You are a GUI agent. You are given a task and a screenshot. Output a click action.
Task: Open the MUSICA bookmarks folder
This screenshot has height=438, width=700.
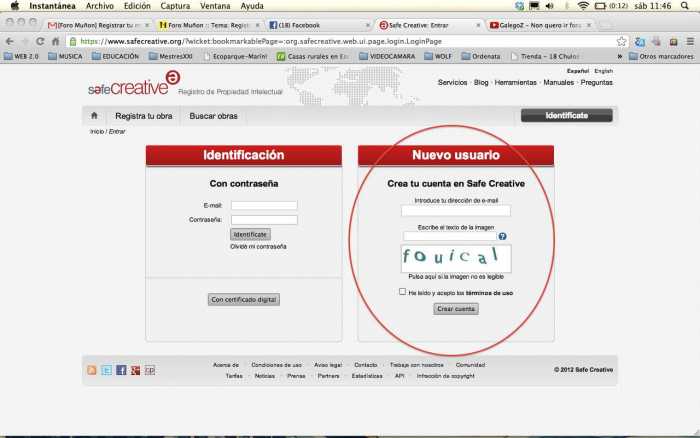click(x=65, y=57)
